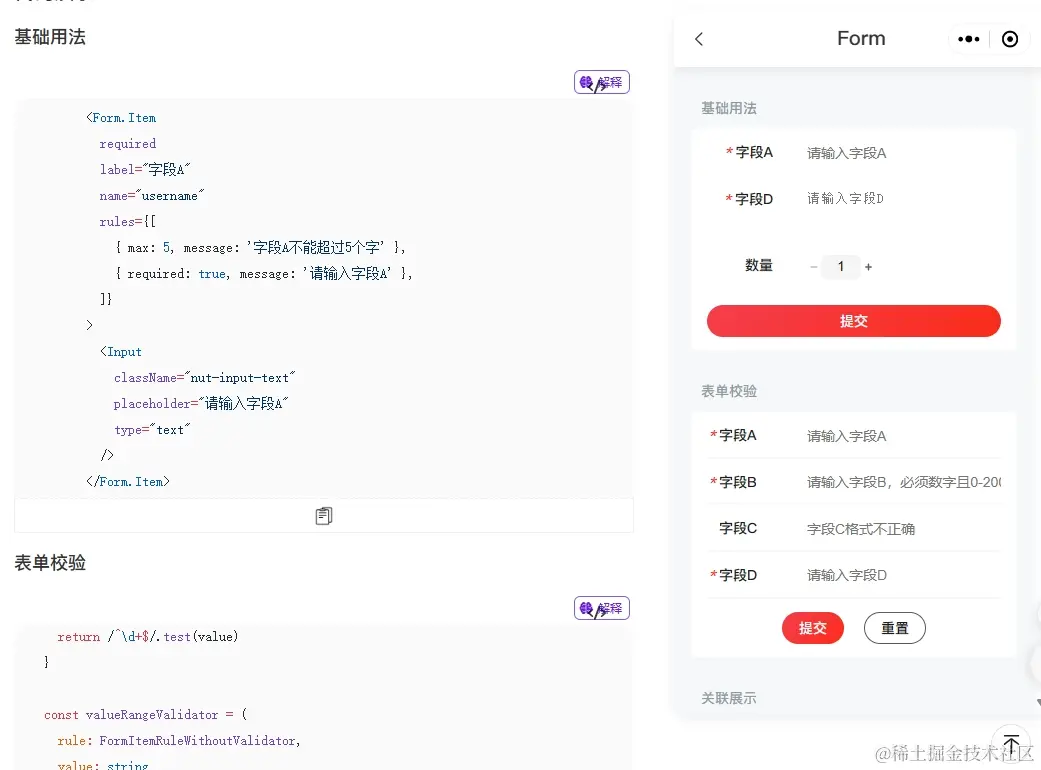Click the small red 提交 button in 表单校验

coord(813,628)
